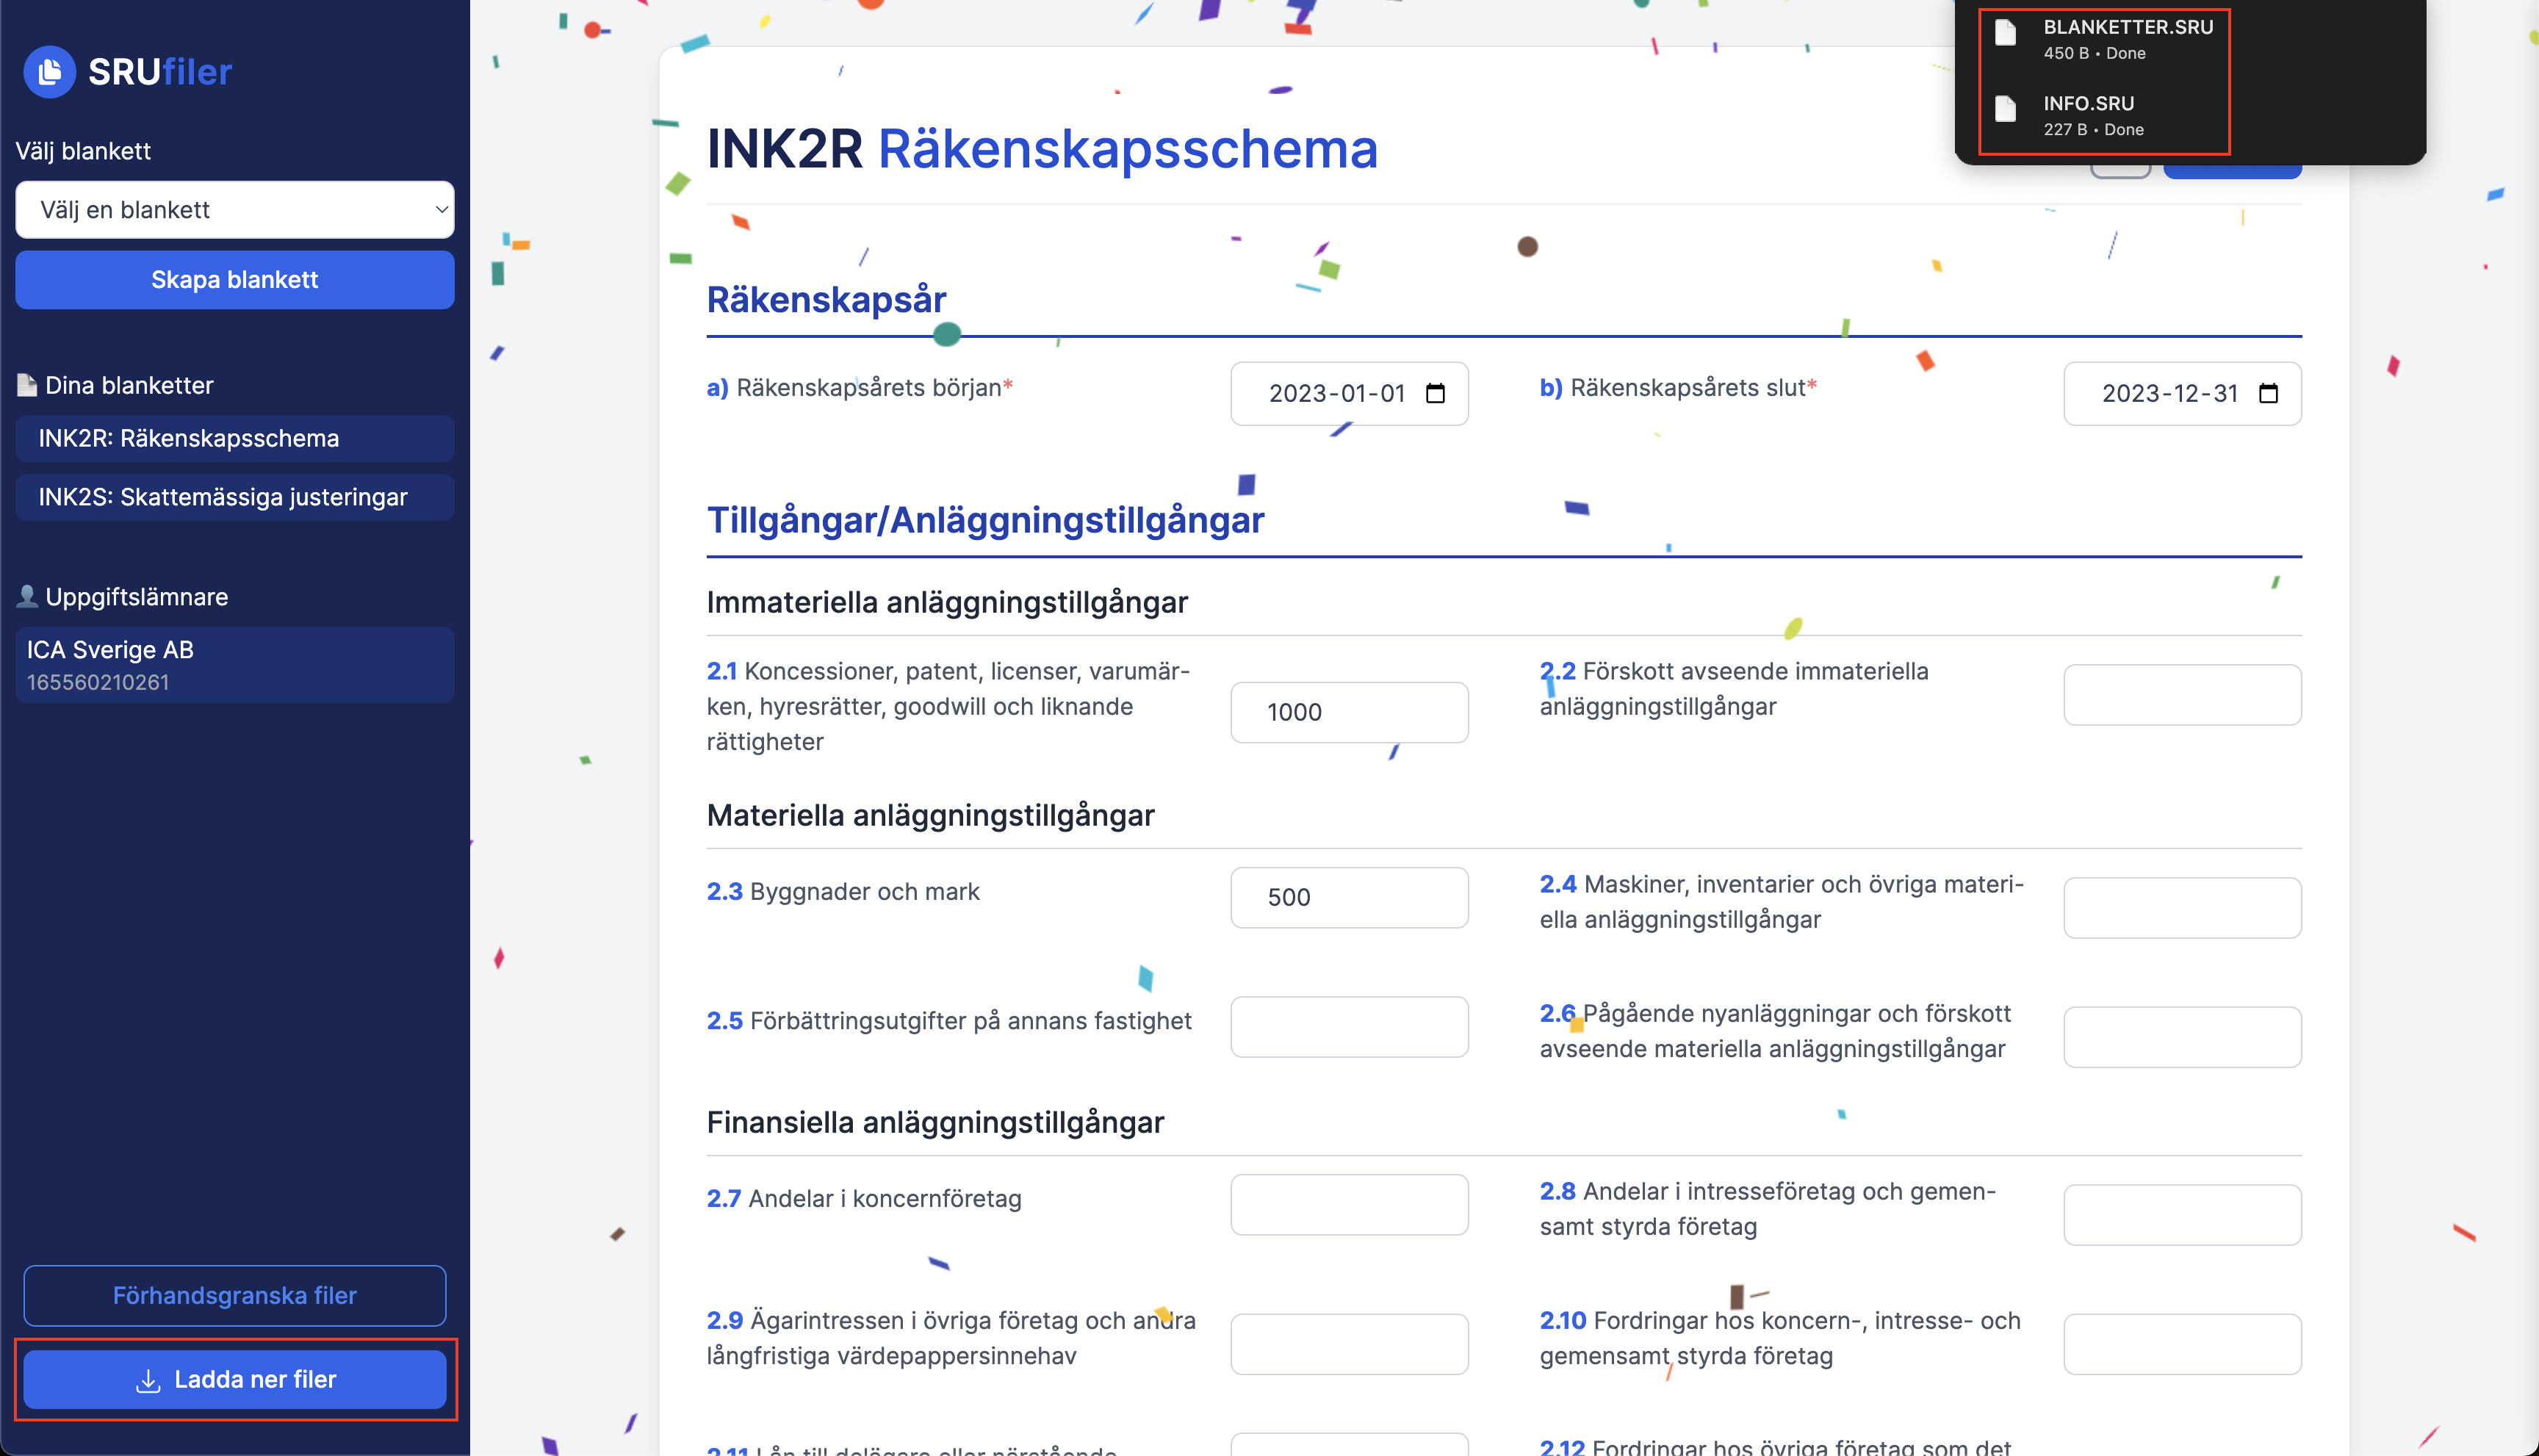2539x1456 pixels.
Task: Click the download arrow icon on Ladda ner filer
Action: (148, 1380)
